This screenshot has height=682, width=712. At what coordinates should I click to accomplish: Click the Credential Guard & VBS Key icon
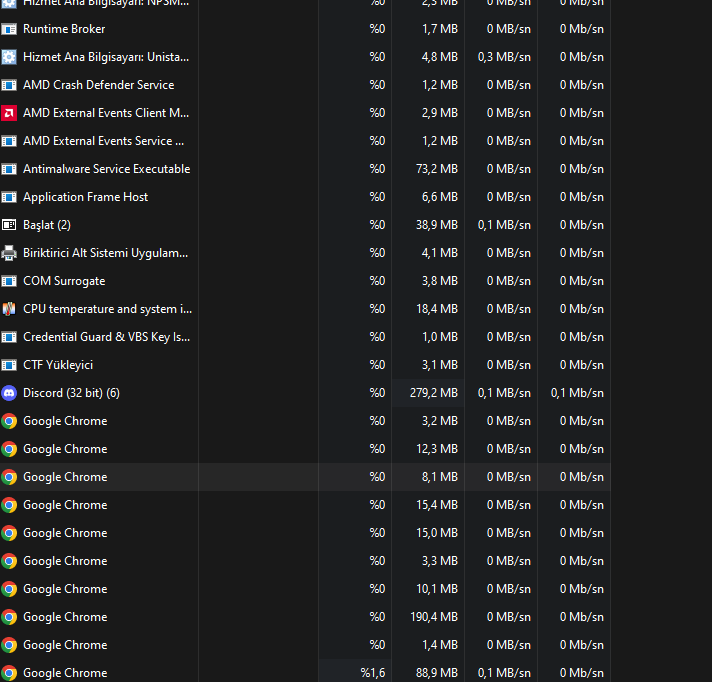[9, 337]
